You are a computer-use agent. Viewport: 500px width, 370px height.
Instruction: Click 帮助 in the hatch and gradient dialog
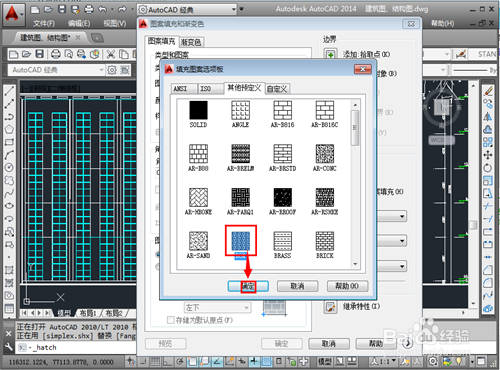(x=376, y=343)
